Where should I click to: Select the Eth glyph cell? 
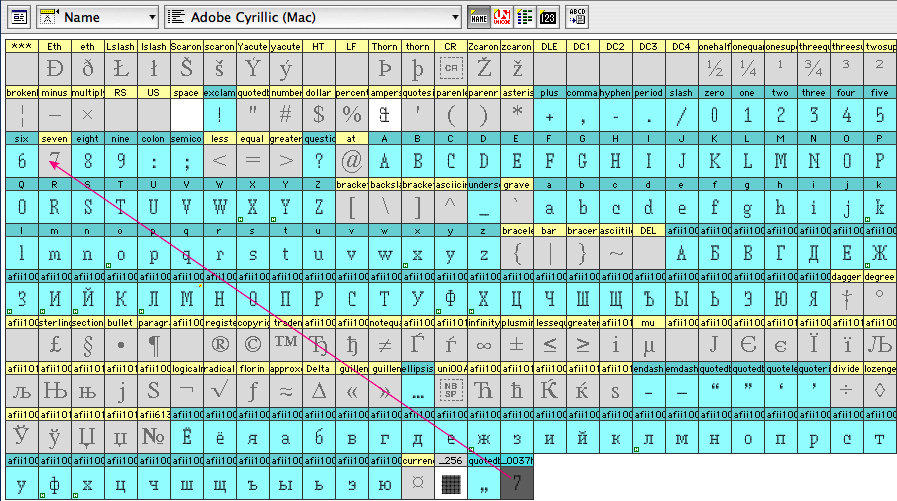[x=54, y=69]
